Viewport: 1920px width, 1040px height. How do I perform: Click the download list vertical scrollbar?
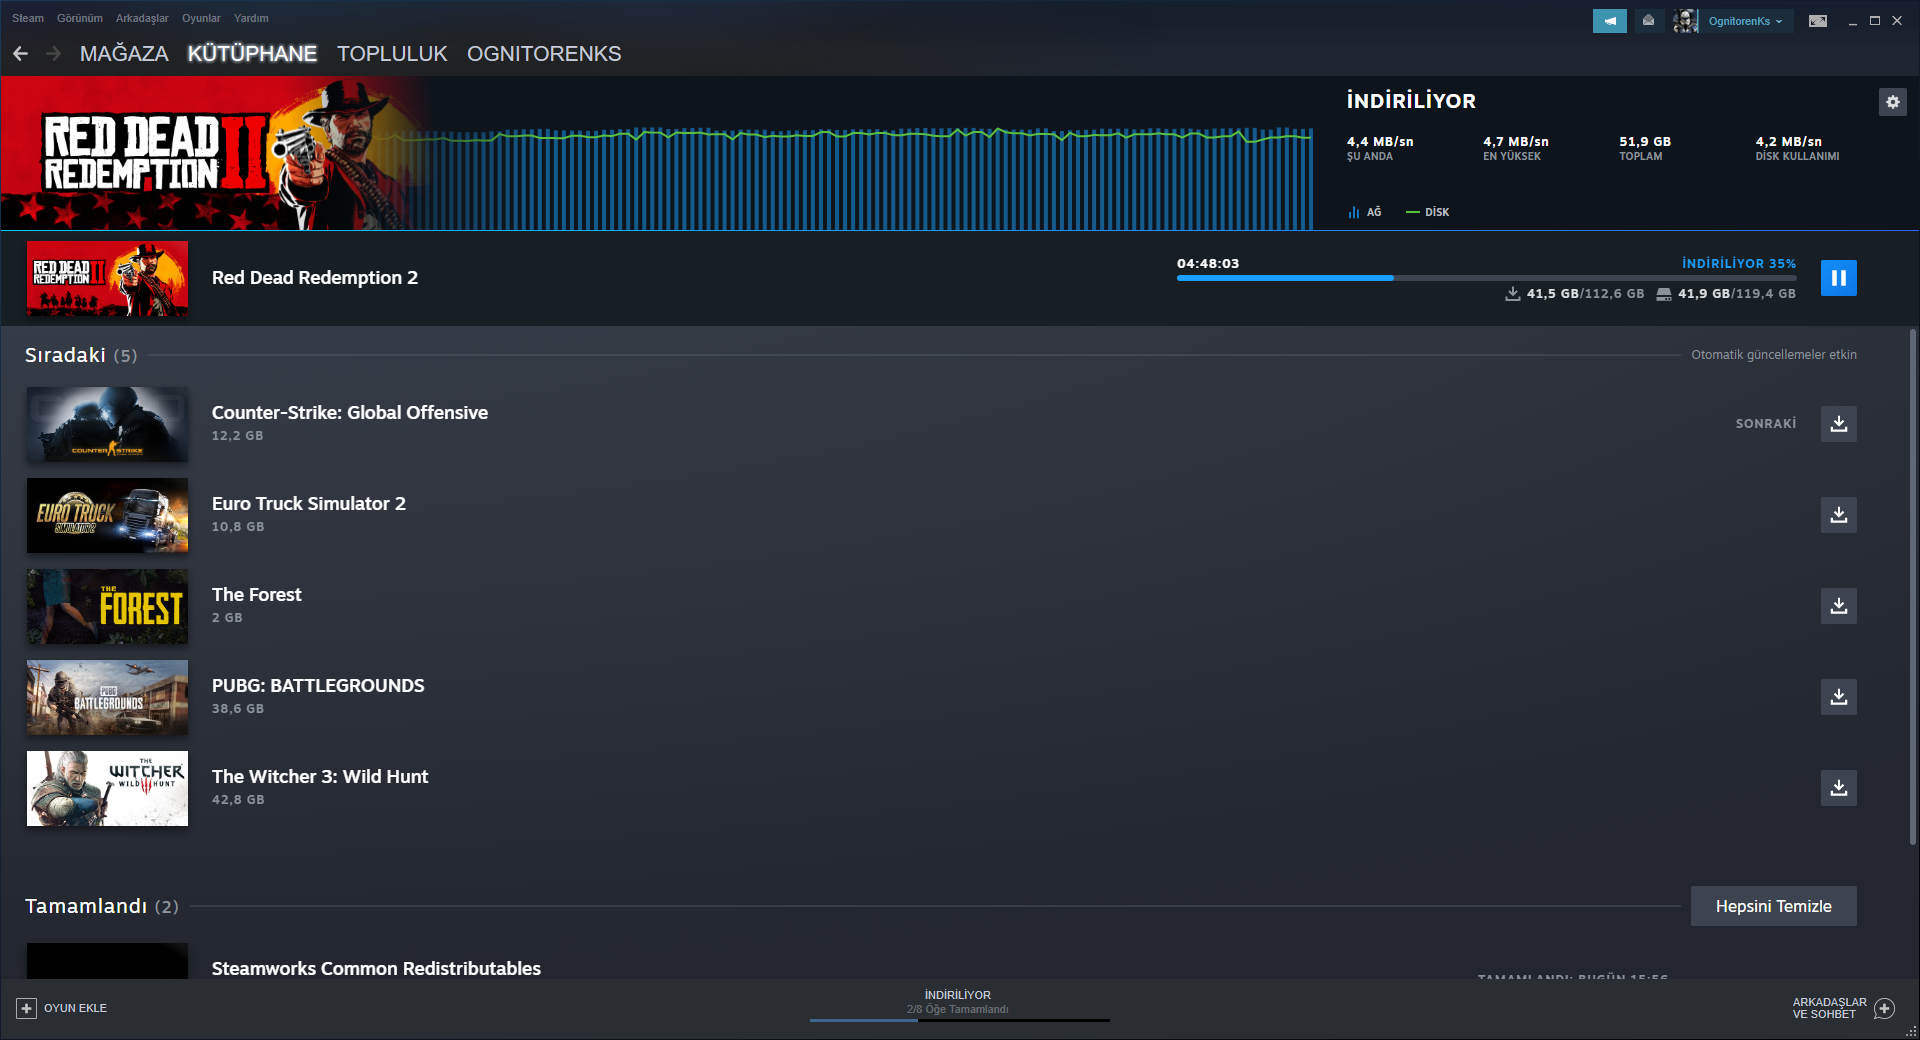(1913, 588)
